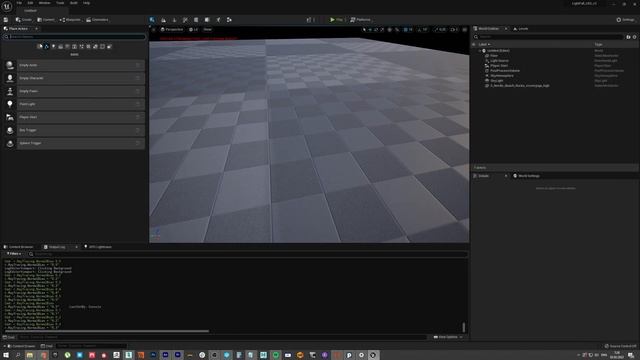
Task: Open the Perspective view dropdown
Action: pos(172,29)
